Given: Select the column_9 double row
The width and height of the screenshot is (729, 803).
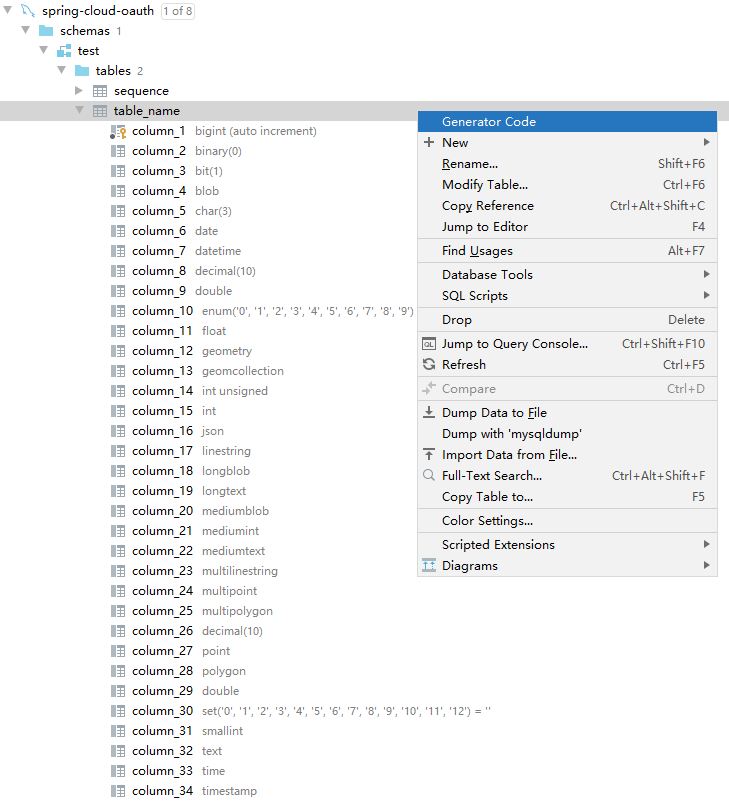Looking at the screenshot, I should 171,291.
